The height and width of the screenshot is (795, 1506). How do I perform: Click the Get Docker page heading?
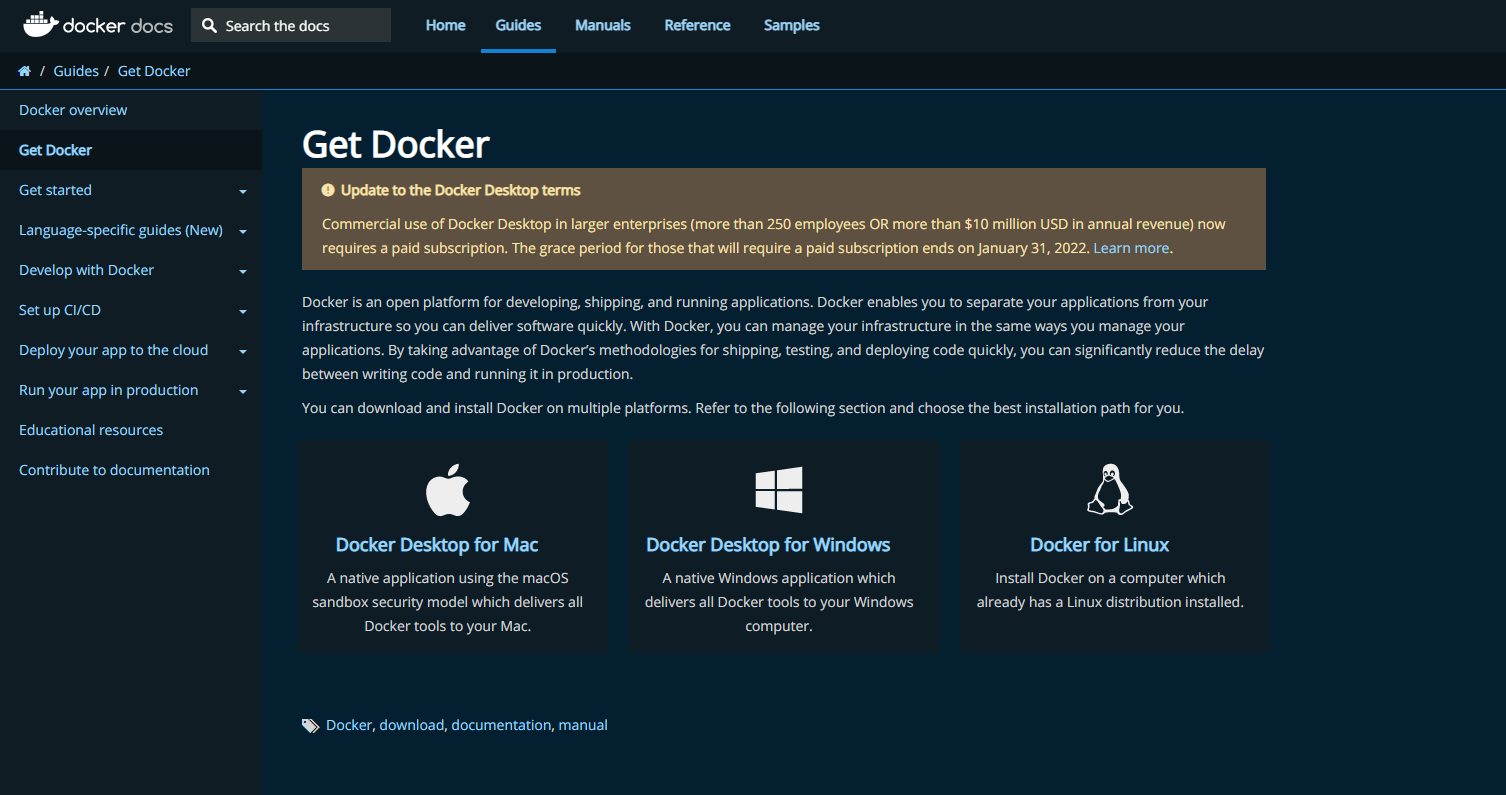(396, 145)
